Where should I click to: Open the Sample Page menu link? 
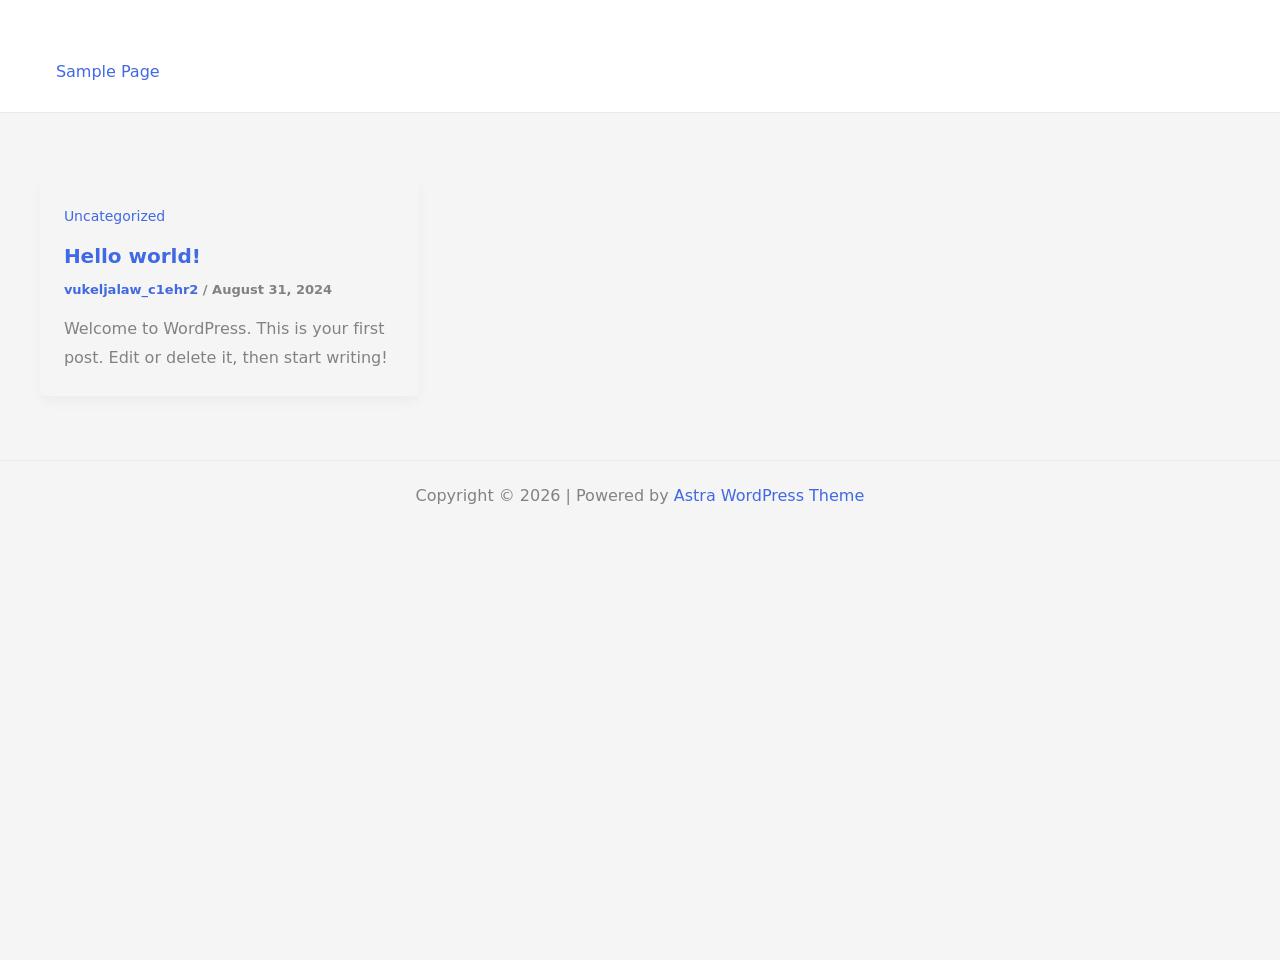pos(107,71)
